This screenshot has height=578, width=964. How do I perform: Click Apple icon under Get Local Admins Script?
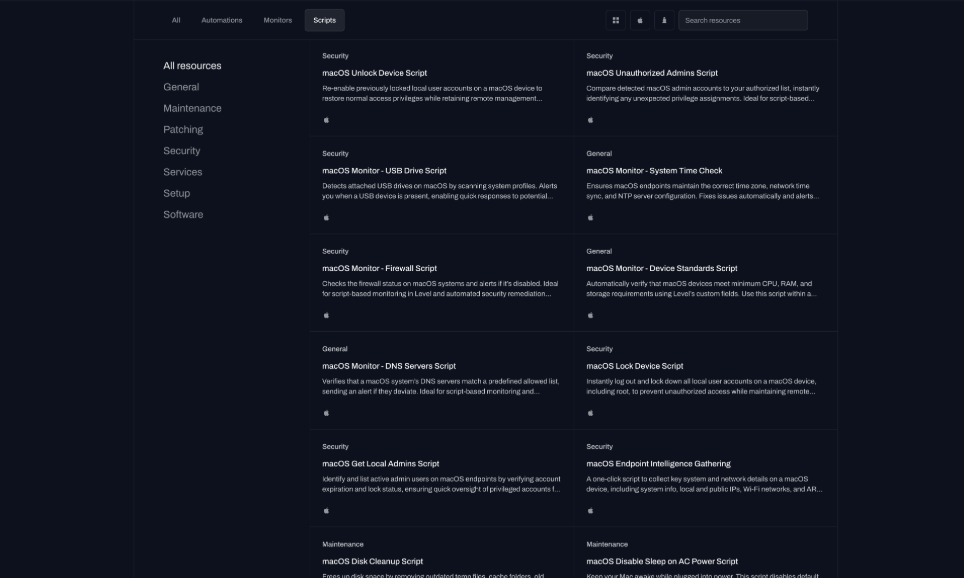[326, 510]
